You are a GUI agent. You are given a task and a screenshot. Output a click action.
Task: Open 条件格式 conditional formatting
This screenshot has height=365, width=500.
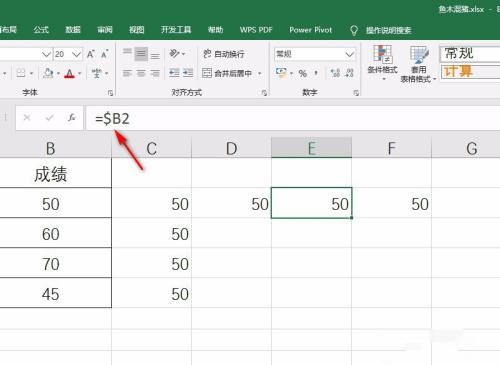point(382,63)
